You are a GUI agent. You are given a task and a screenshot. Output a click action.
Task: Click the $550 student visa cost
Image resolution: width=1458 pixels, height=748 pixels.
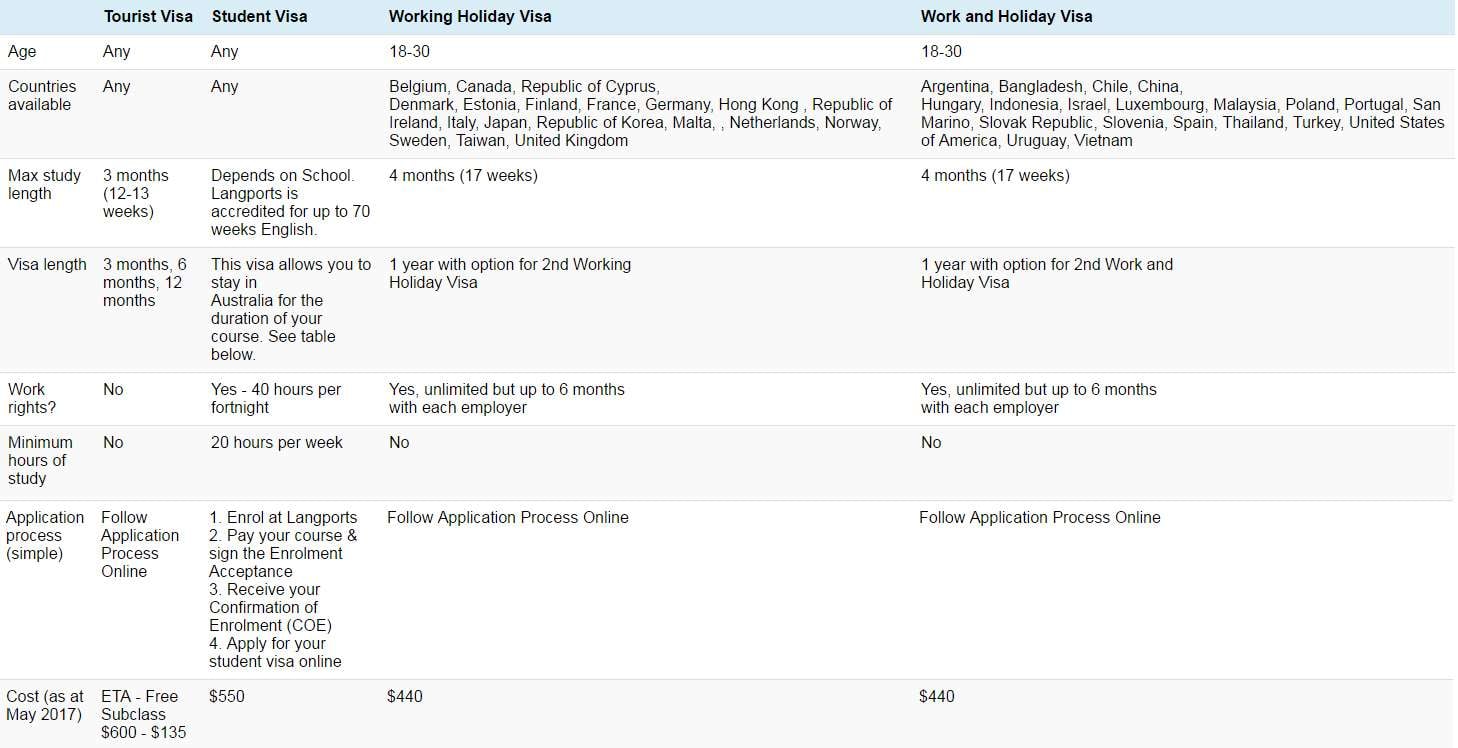227,696
